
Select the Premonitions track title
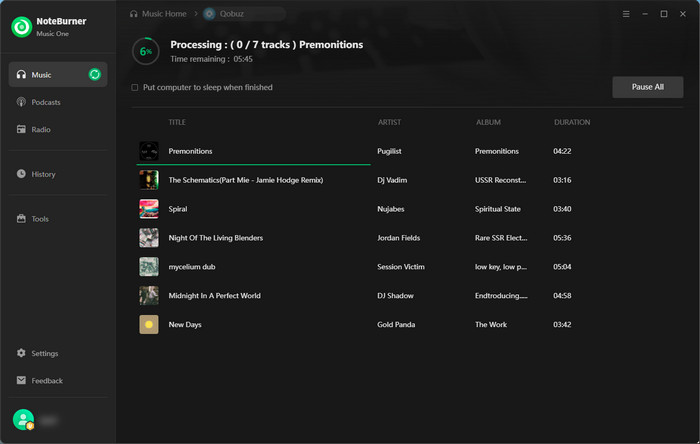[190, 151]
